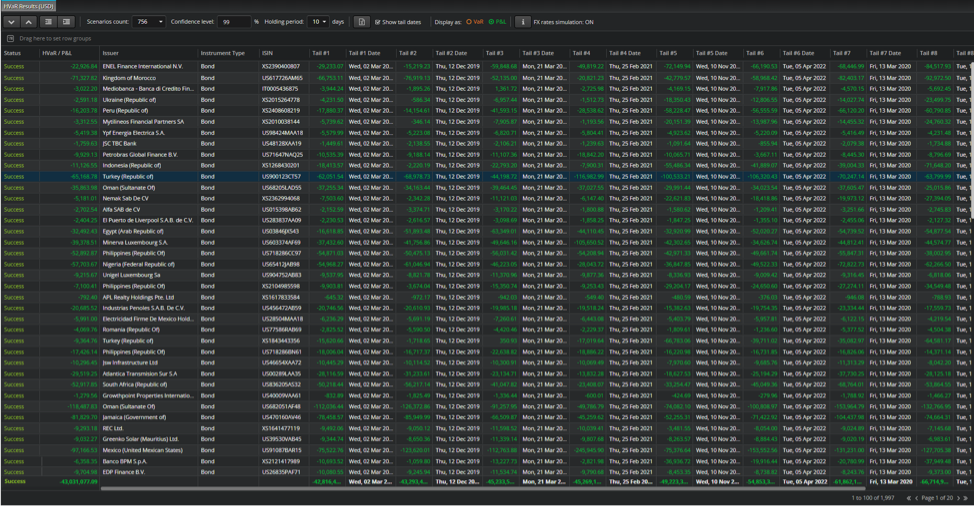Image resolution: width=974 pixels, height=506 pixels.
Task: Select the Ypf Energia Electrica S.A. cell
Action: [x=149, y=132]
